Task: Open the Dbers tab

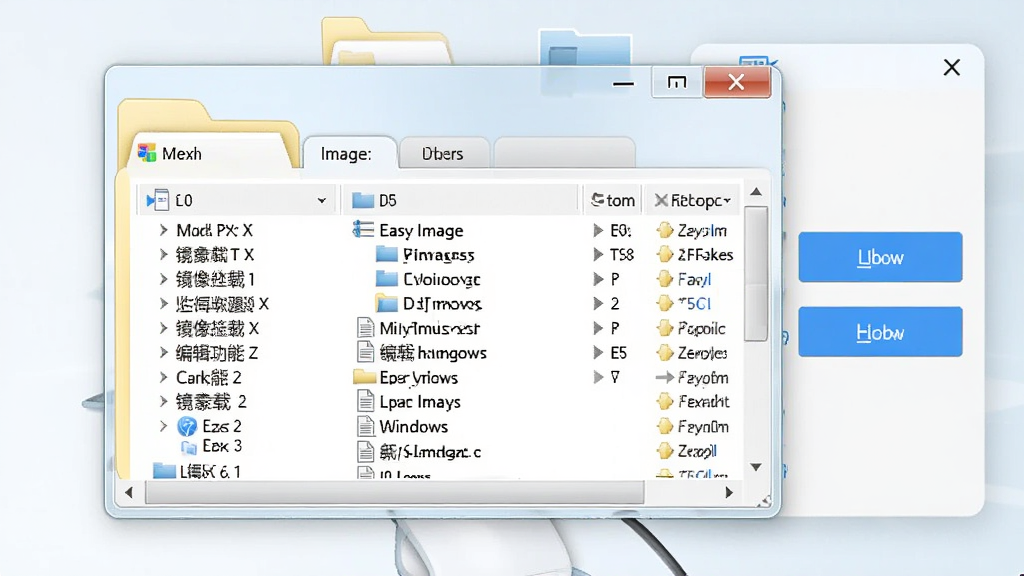Action: point(443,153)
